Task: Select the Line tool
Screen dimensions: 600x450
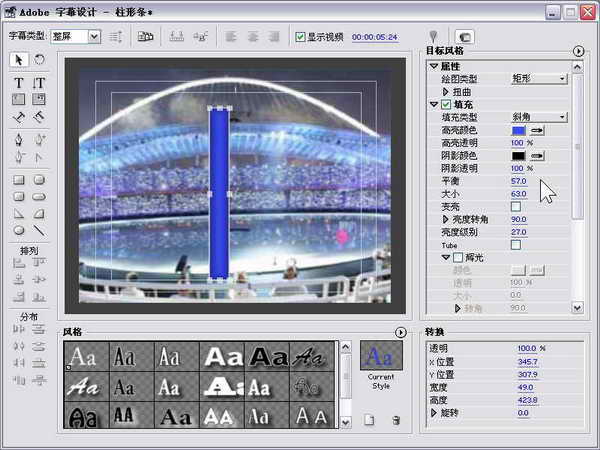Action: point(39,230)
